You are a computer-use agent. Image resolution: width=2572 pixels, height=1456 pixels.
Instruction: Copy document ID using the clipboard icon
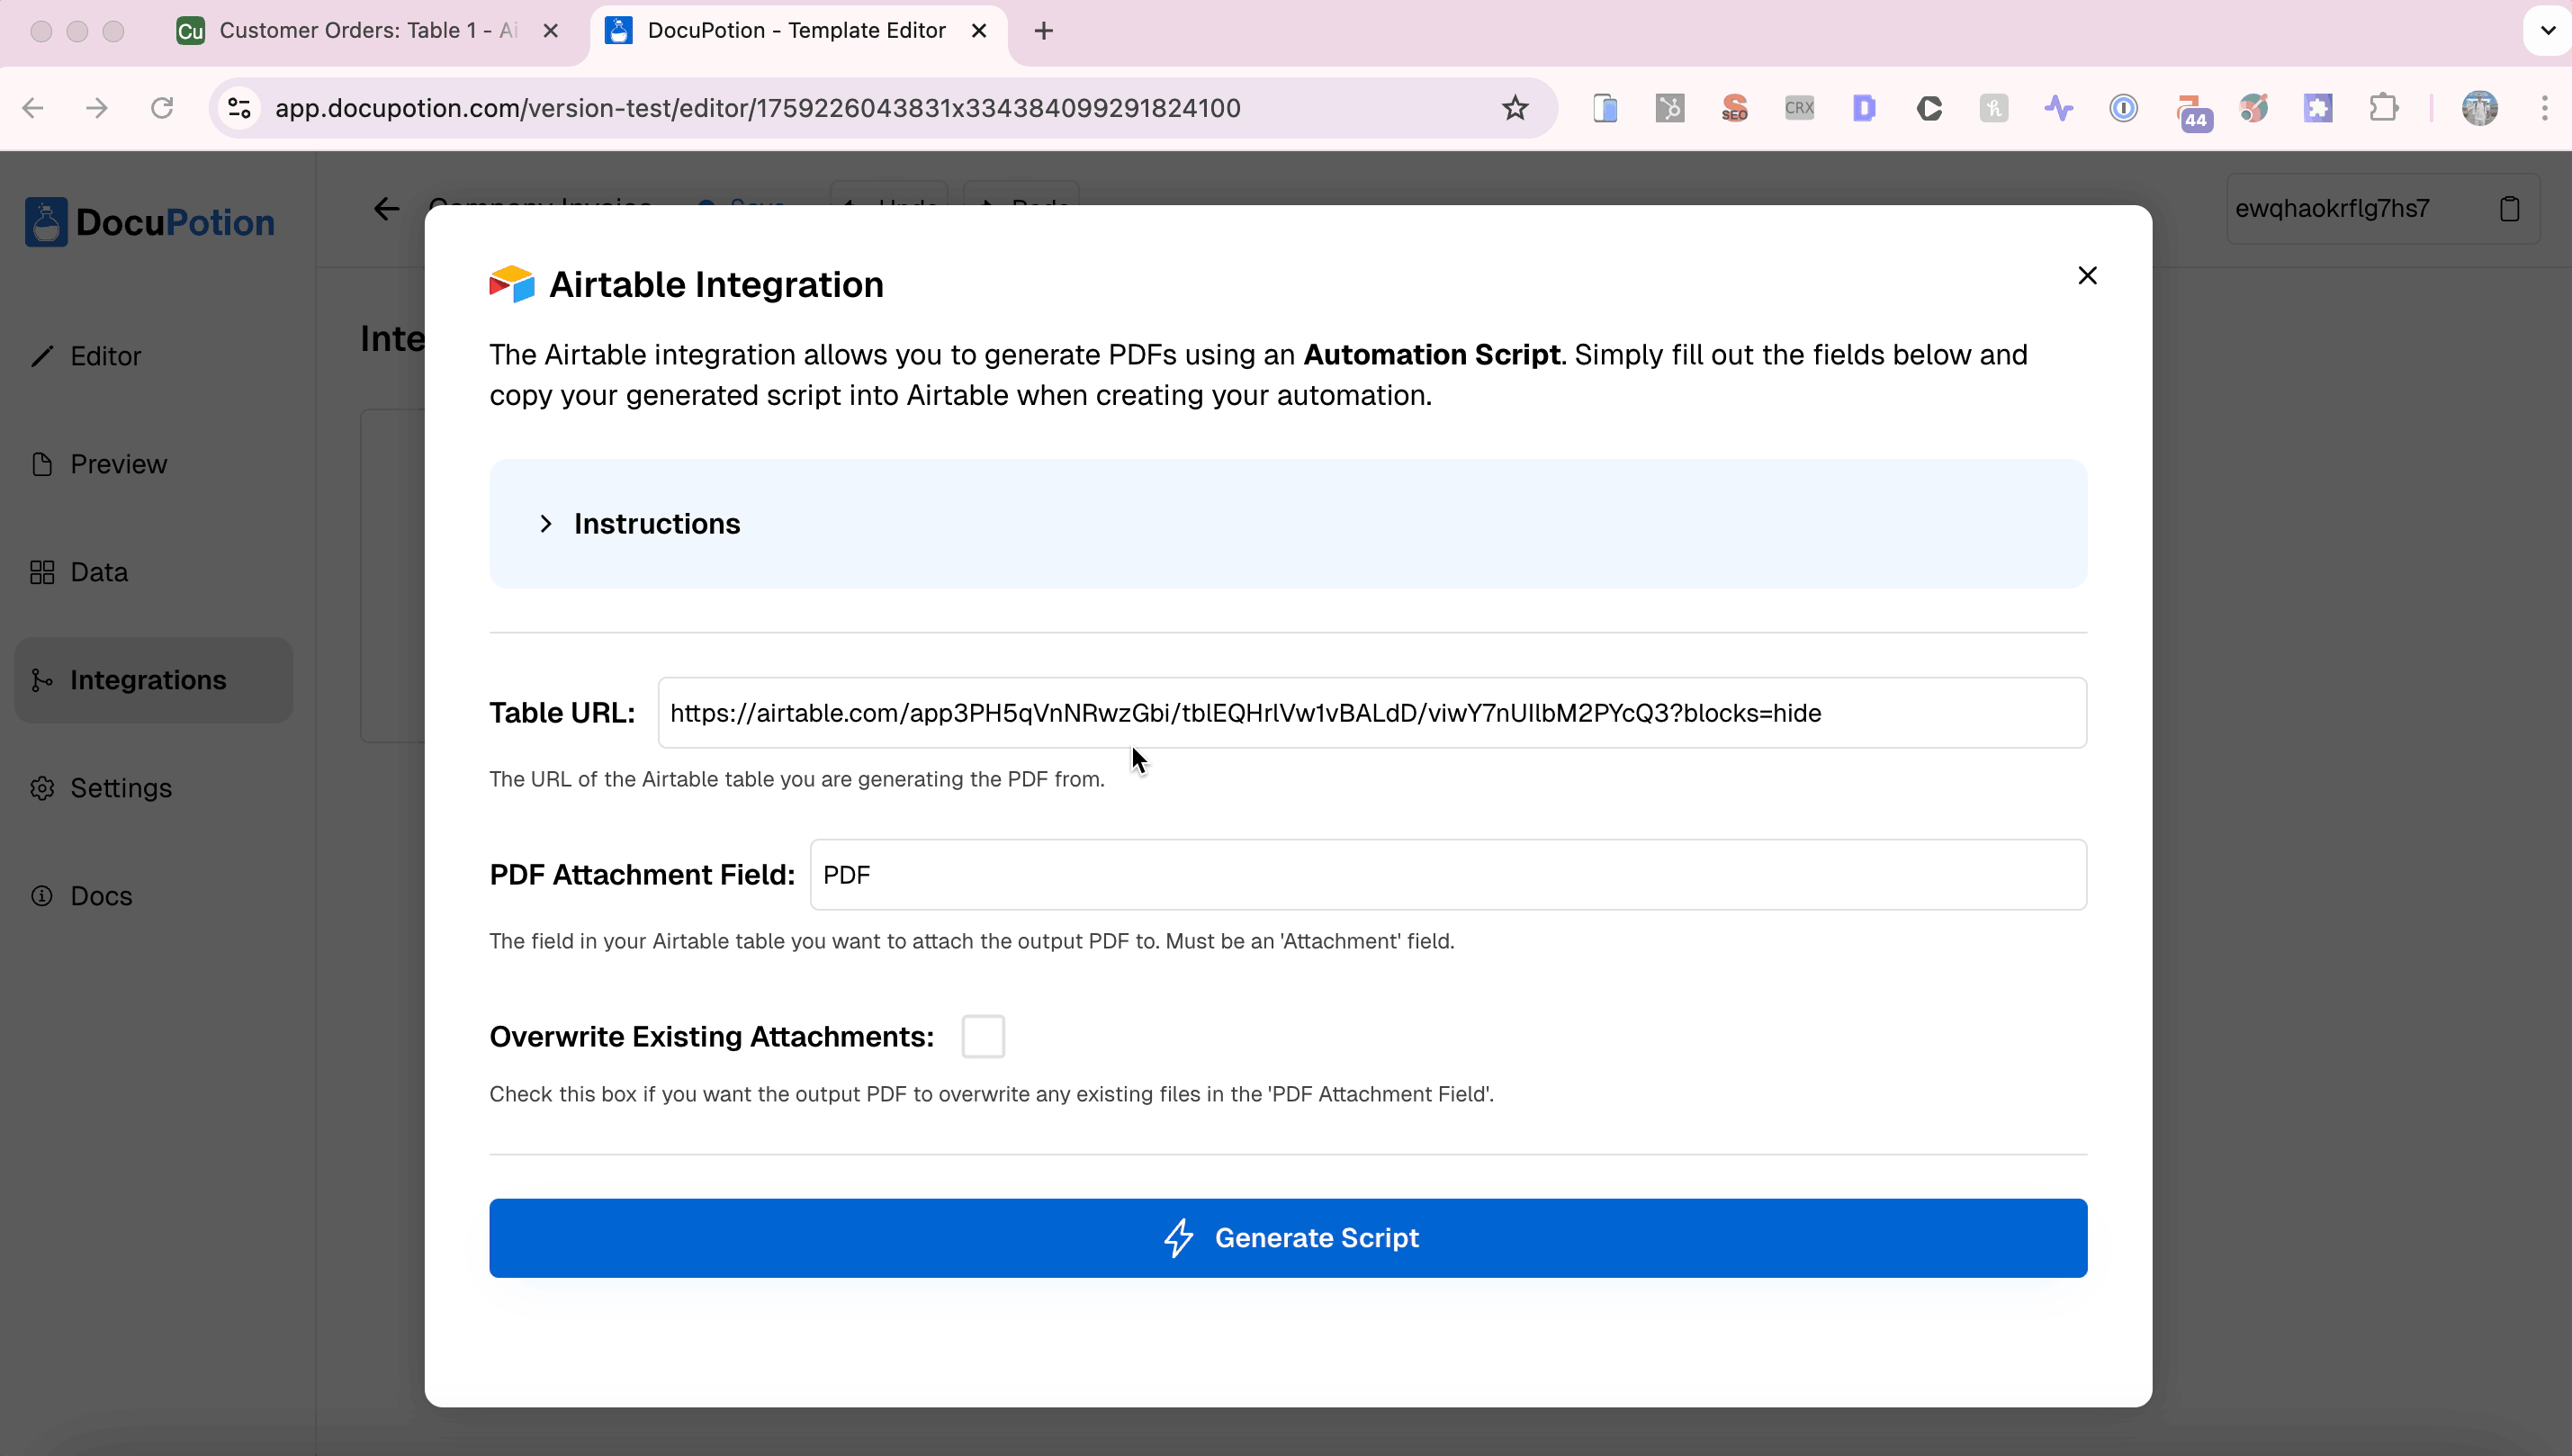(2510, 208)
